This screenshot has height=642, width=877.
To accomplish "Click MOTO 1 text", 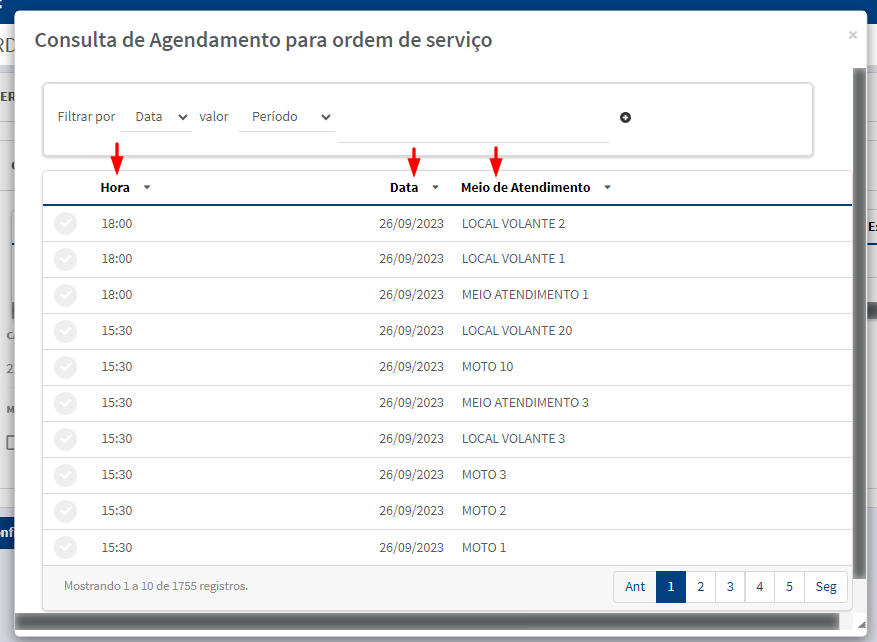I will point(484,547).
